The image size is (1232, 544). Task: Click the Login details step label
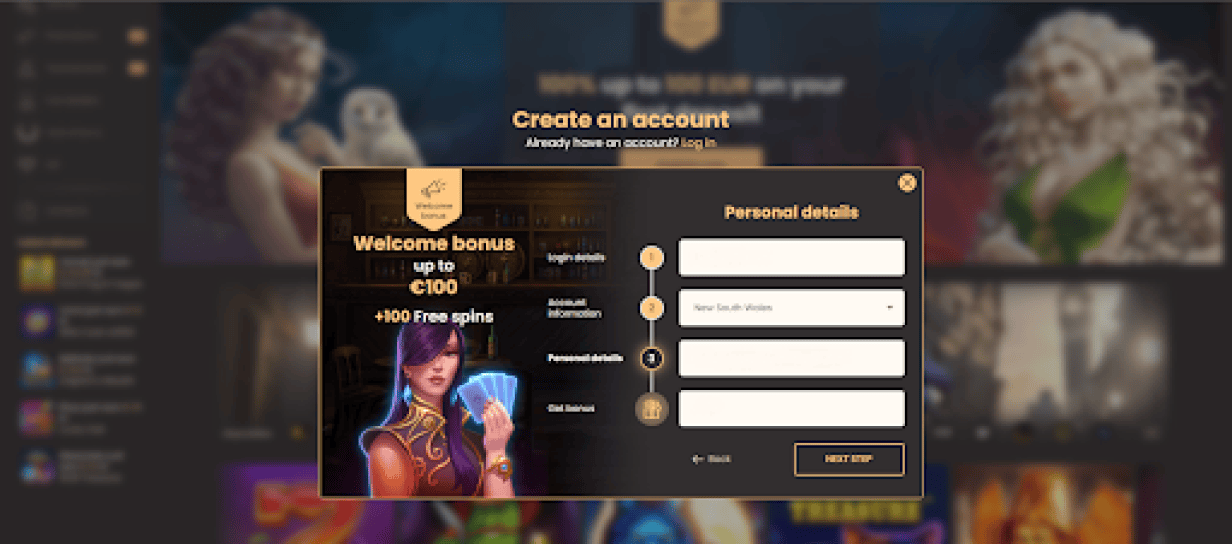point(577,258)
